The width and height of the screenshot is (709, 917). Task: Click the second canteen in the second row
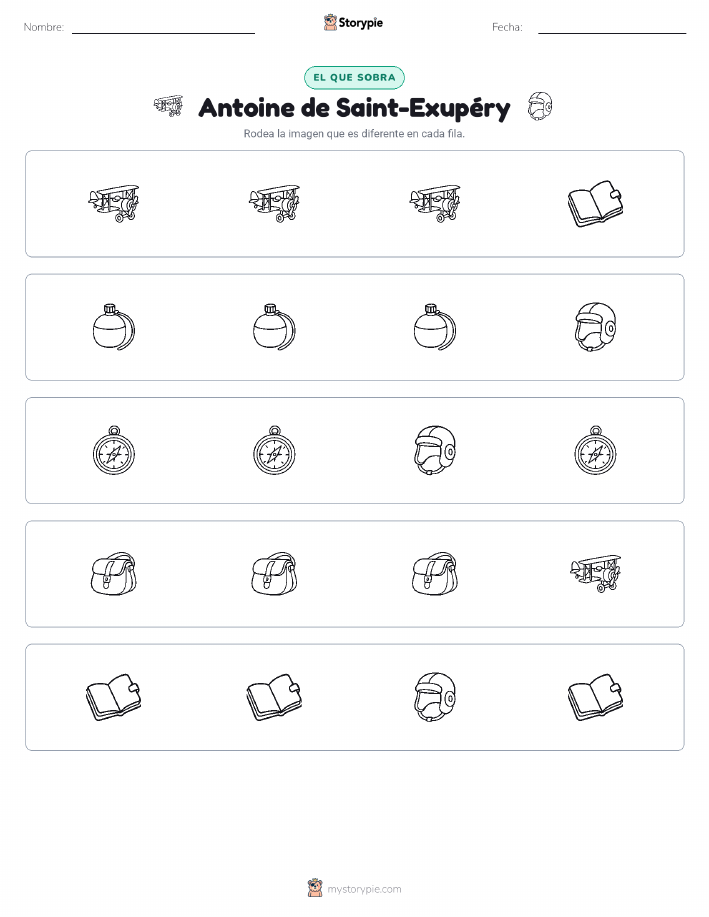[274, 327]
